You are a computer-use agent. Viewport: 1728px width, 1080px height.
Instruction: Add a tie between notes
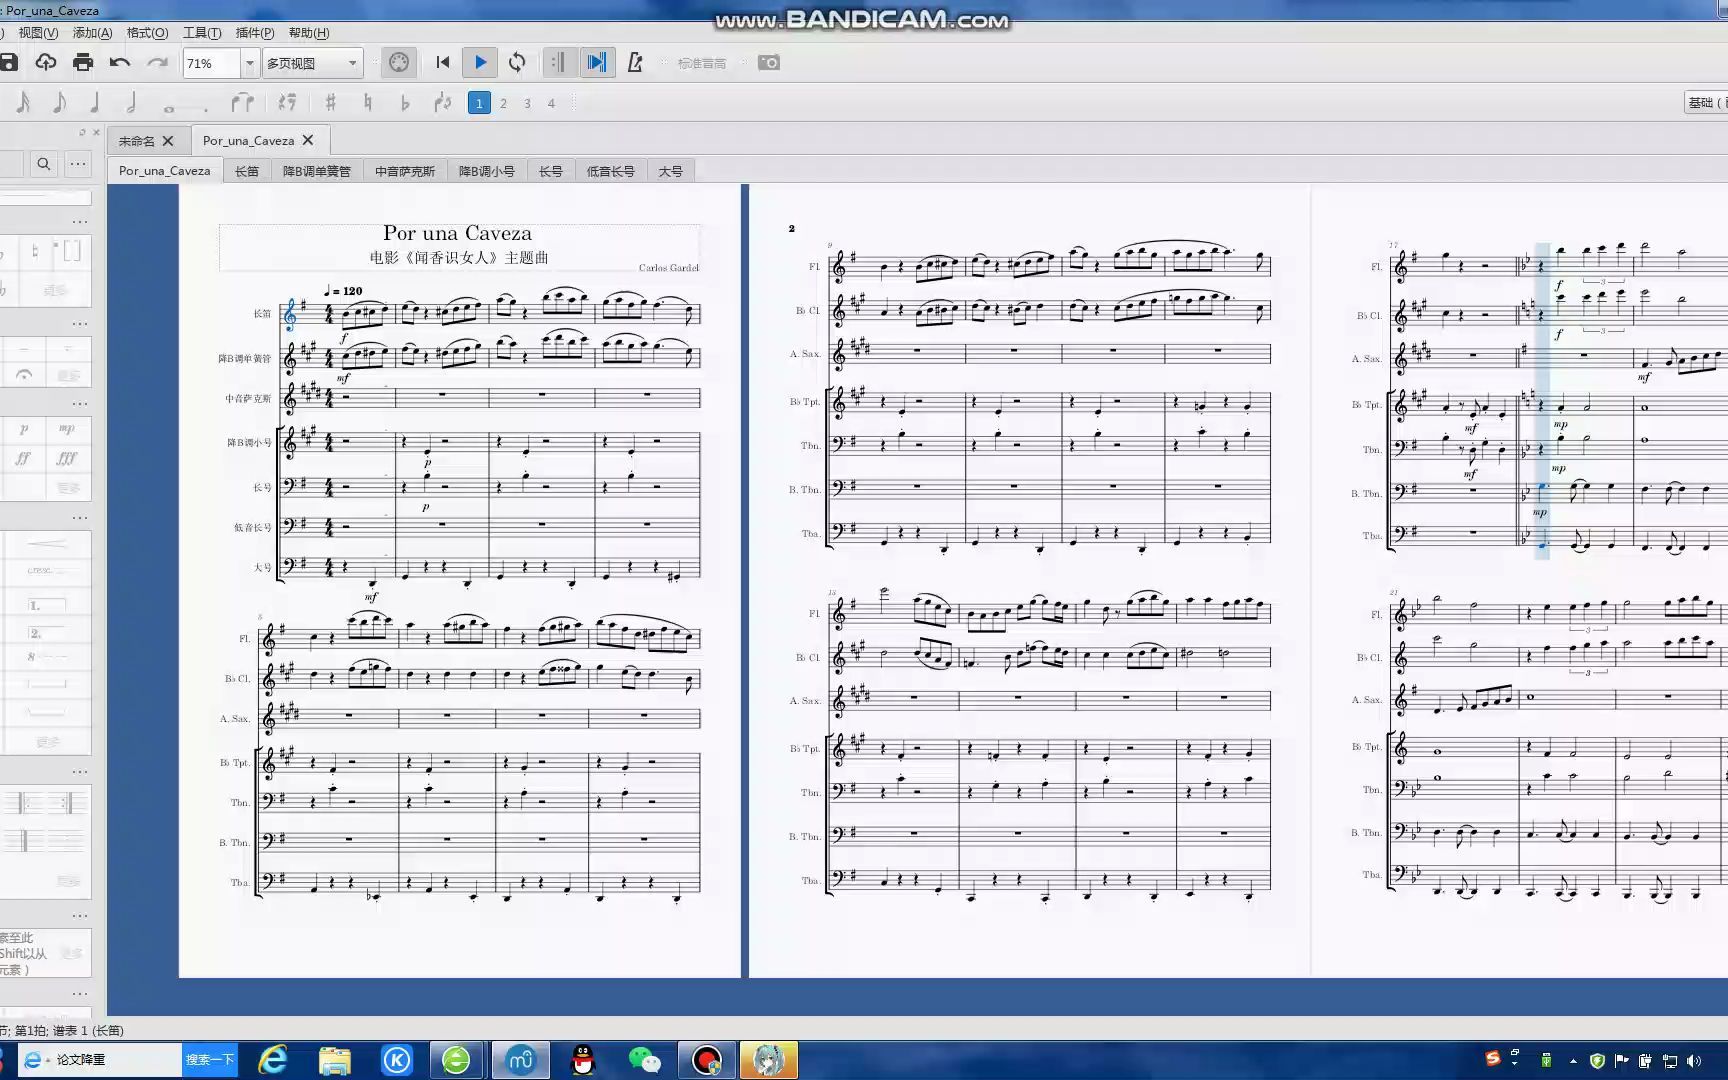[242, 102]
